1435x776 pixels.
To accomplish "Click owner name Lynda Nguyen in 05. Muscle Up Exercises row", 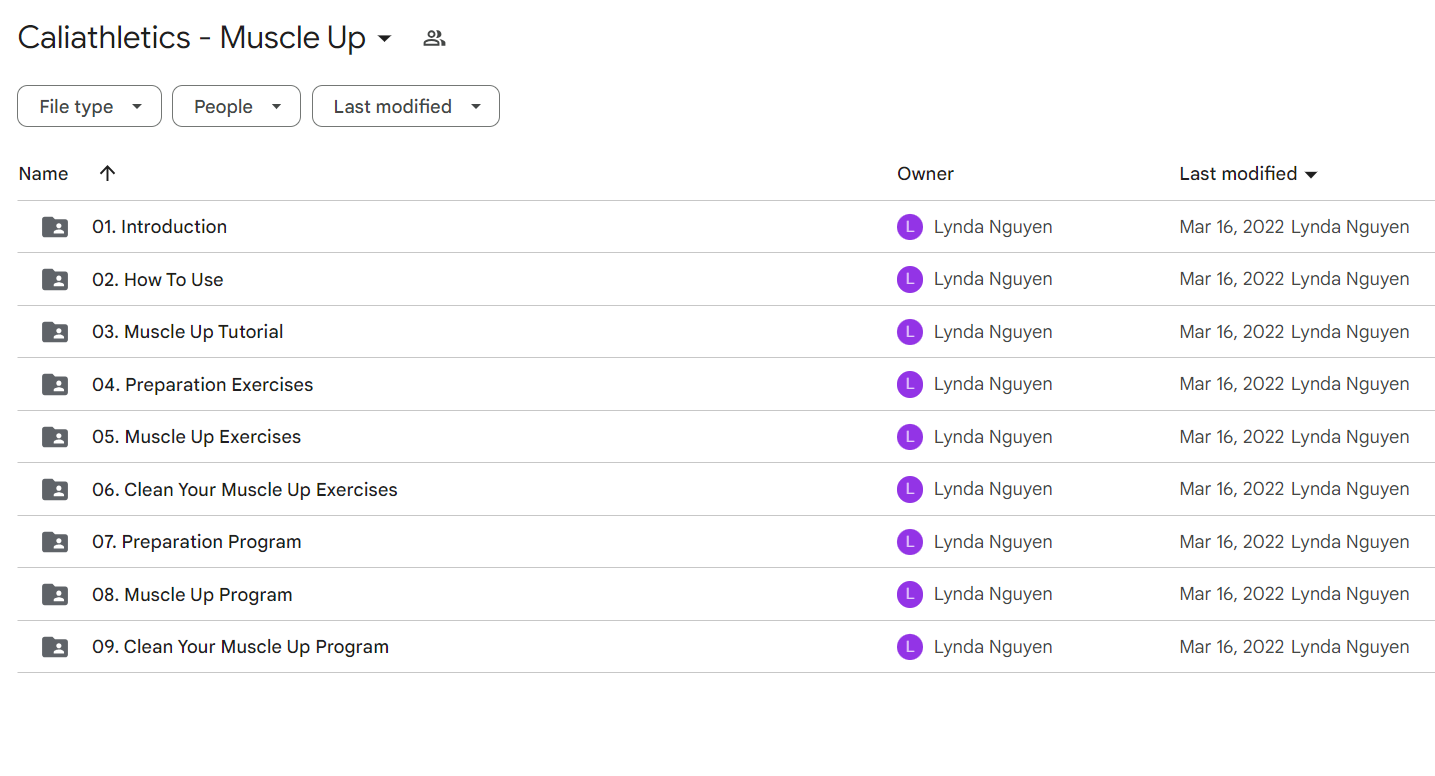I will tap(993, 437).
